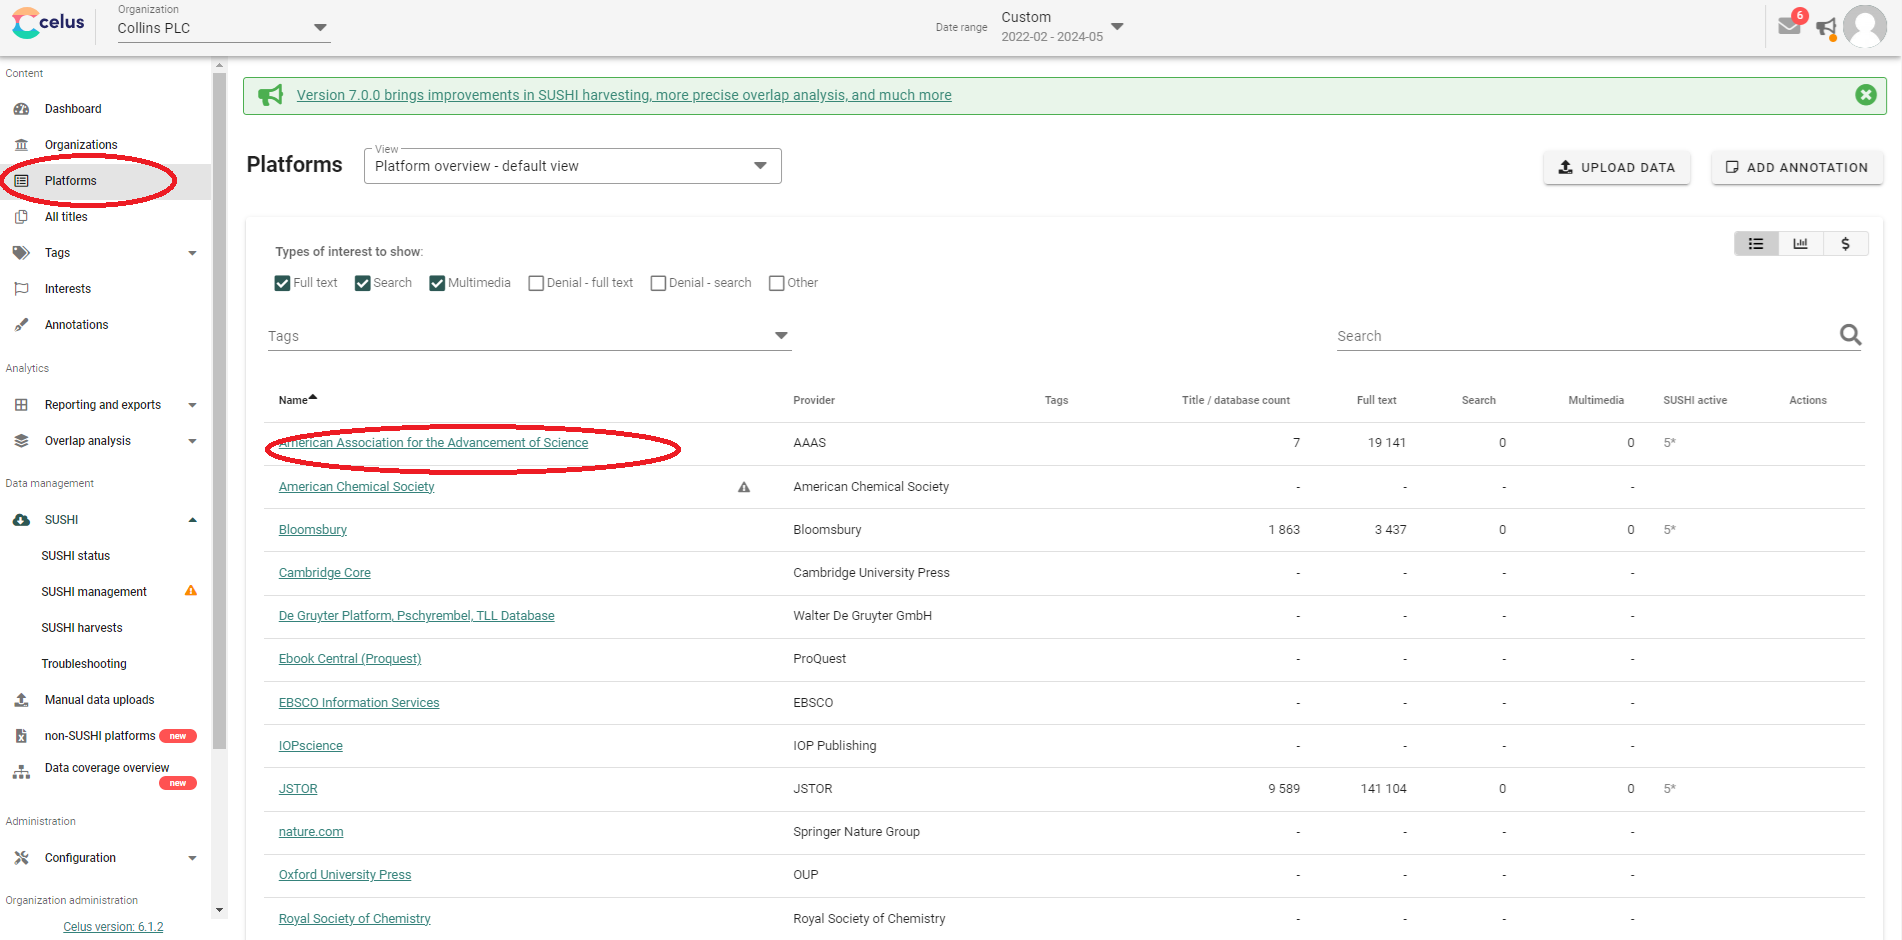Open the Platform overview view dropdown
The image size is (1902, 940).
coord(572,166)
